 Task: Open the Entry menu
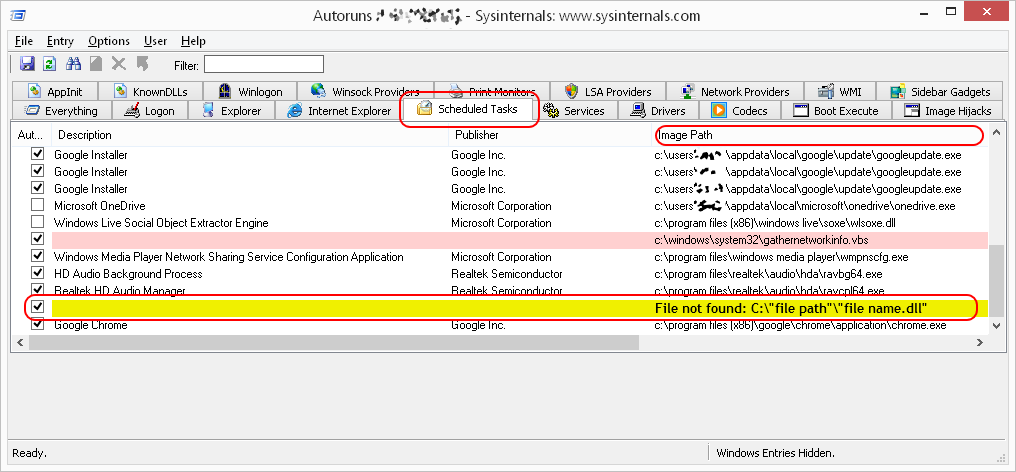(x=60, y=41)
